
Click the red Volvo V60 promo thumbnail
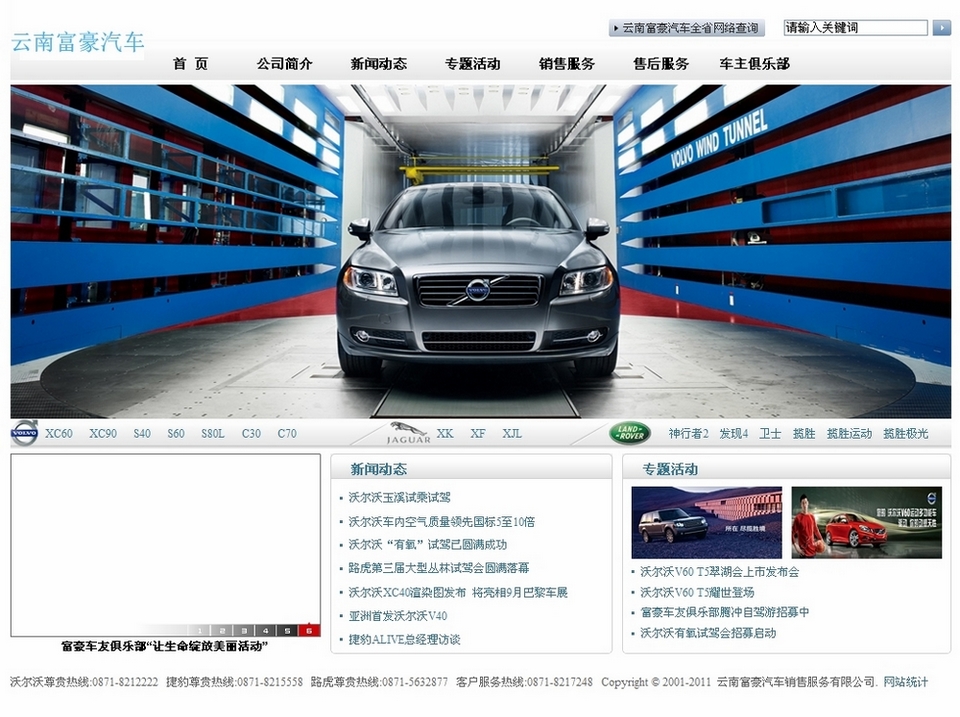click(866, 522)
